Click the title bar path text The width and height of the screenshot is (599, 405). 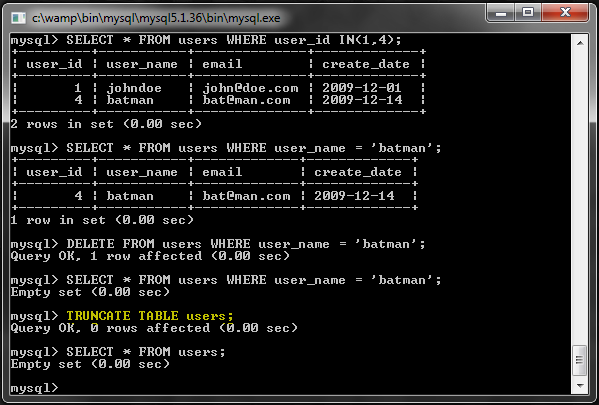coord(156,18)
